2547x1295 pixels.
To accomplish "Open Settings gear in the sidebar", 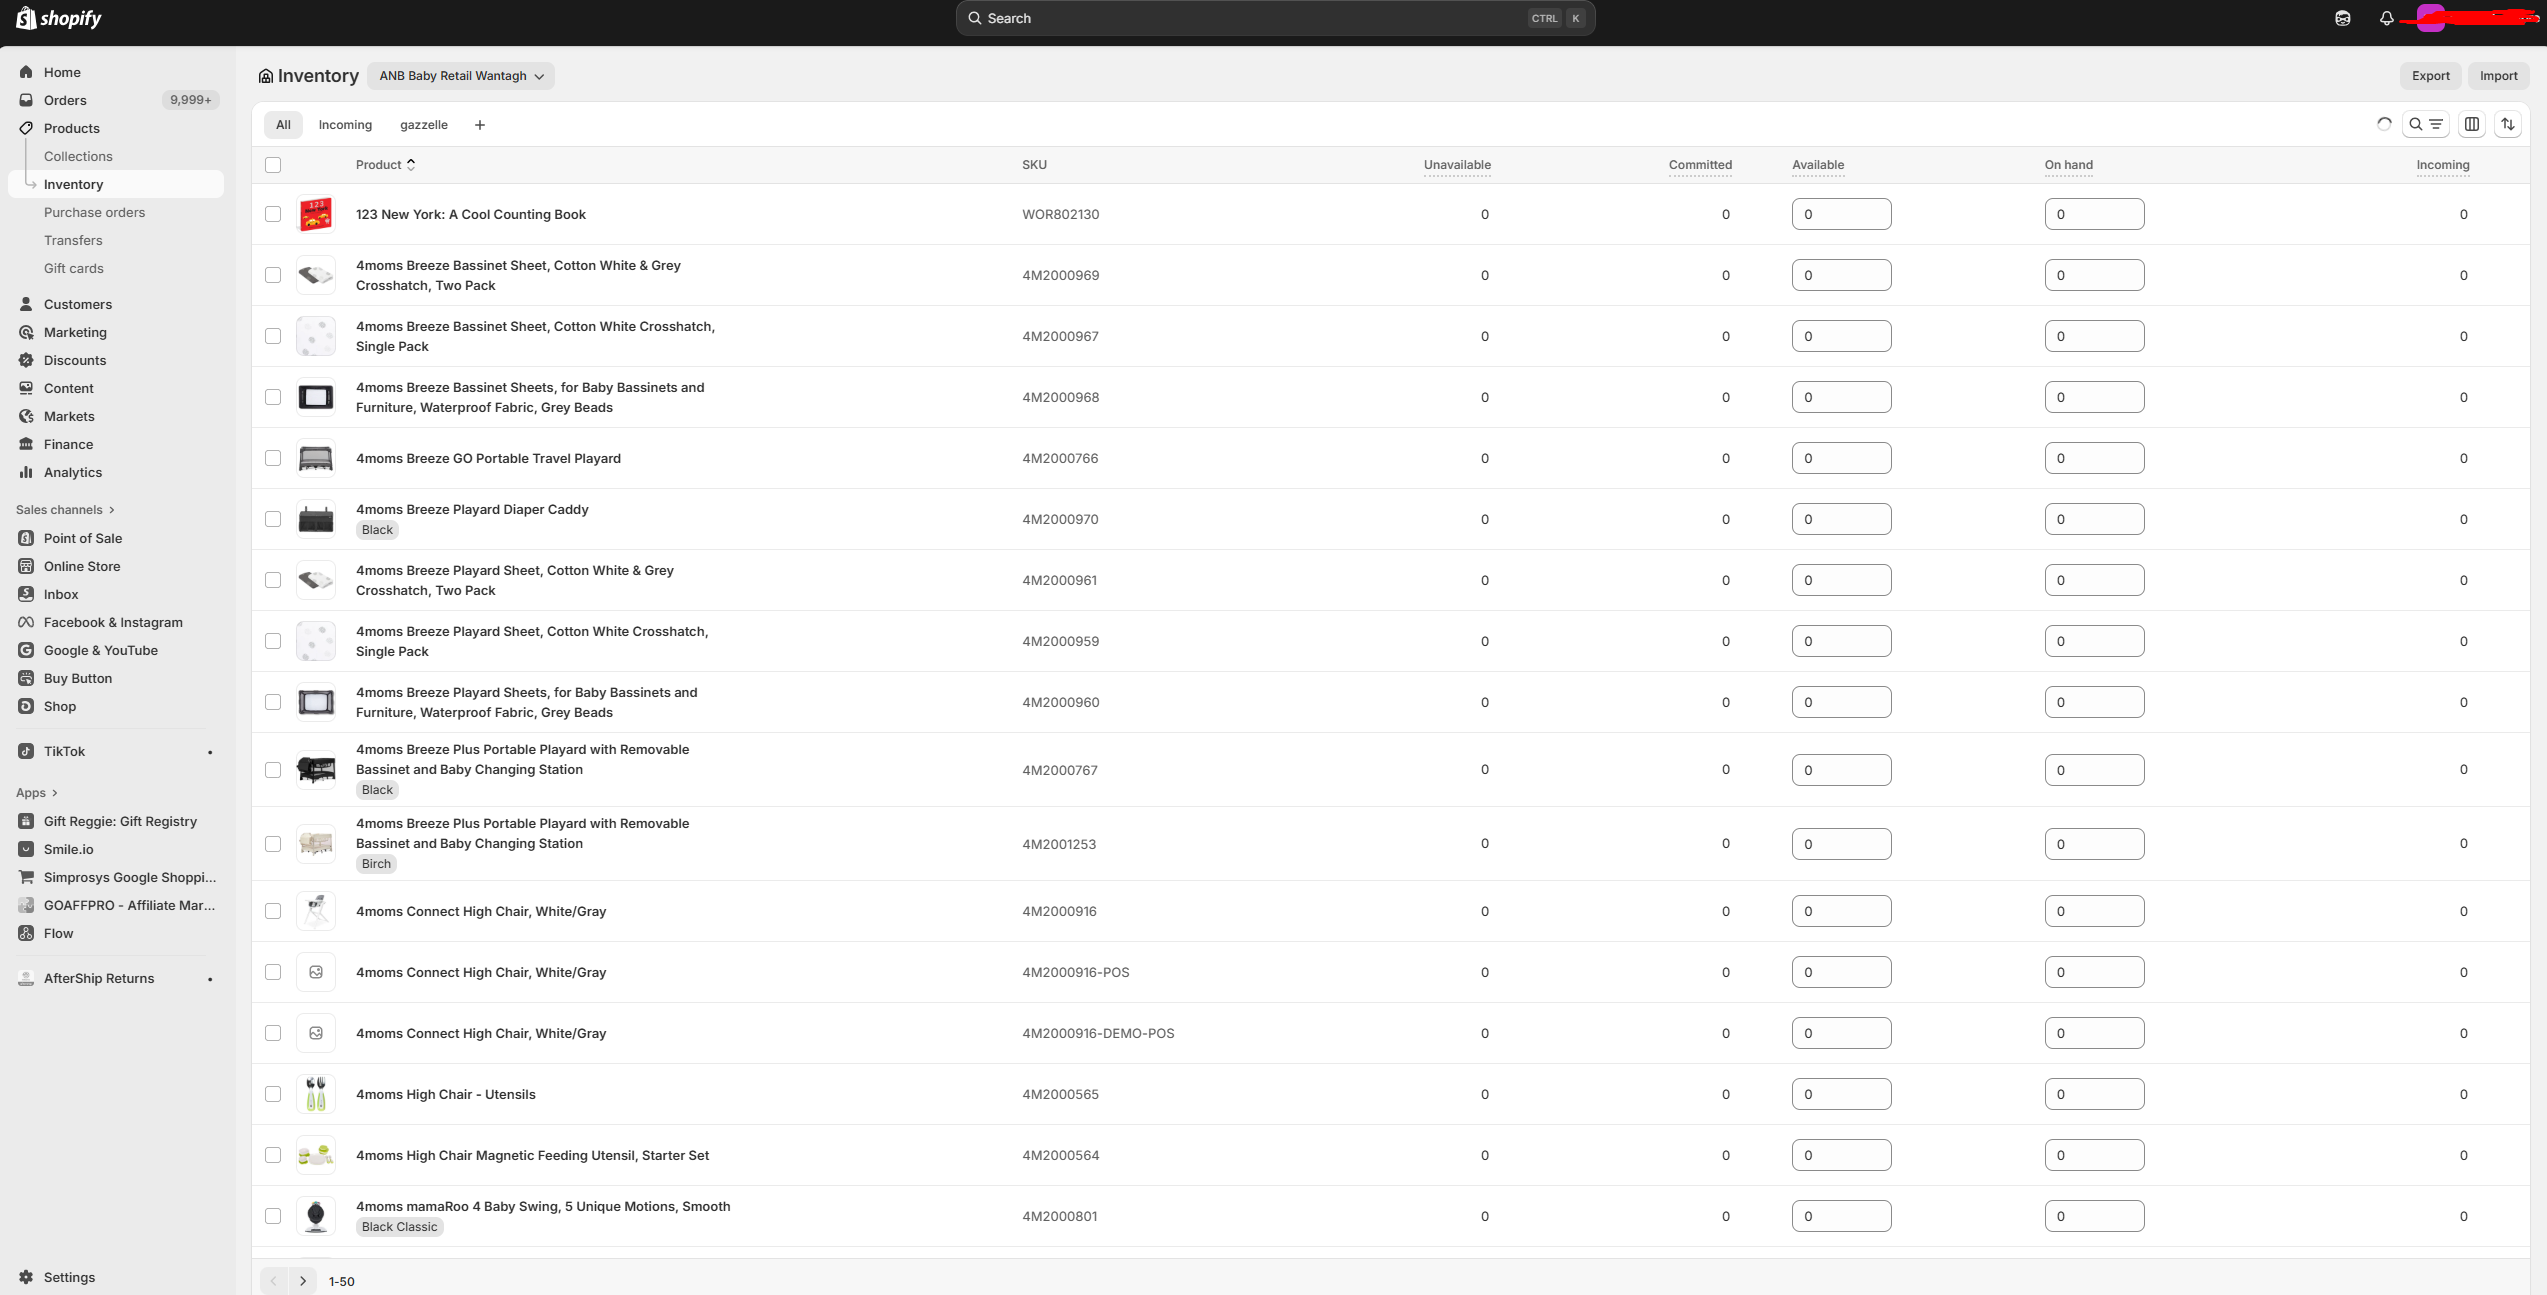I will 26,1277.
